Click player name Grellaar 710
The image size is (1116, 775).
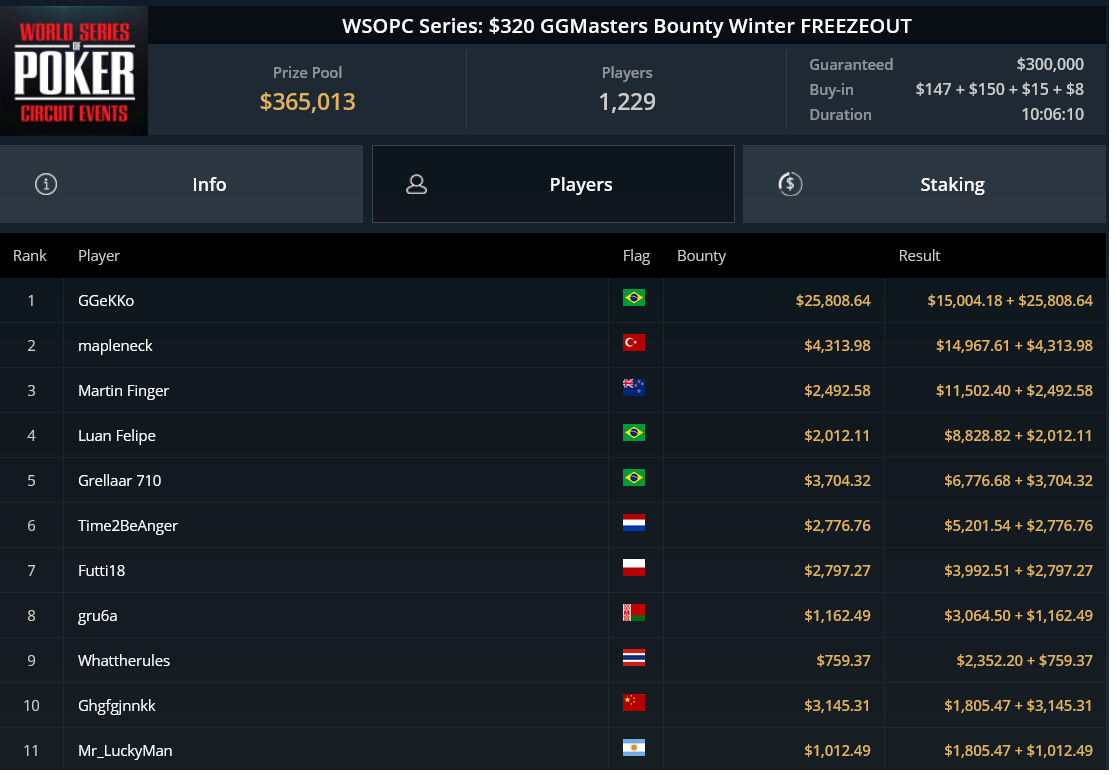(x=120, y=480)
